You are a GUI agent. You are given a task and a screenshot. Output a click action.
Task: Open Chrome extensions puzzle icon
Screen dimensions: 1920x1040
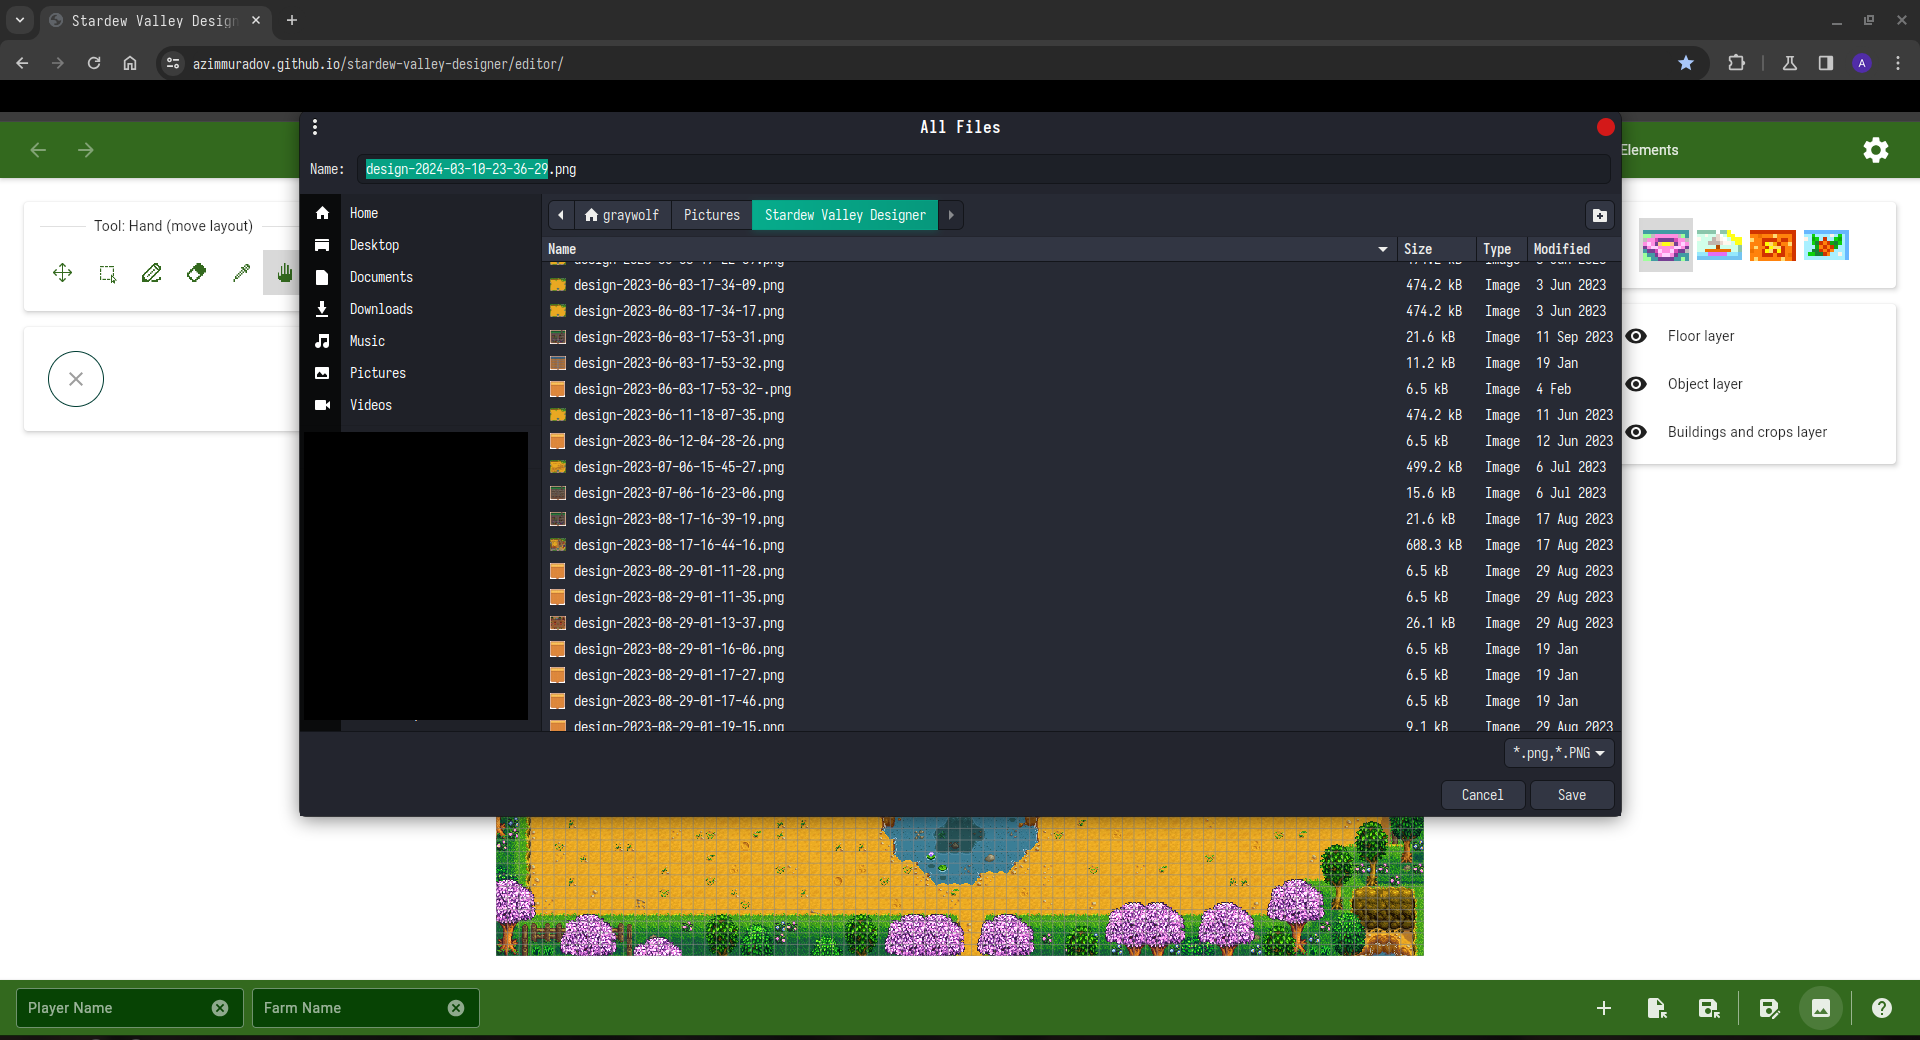1736,63
